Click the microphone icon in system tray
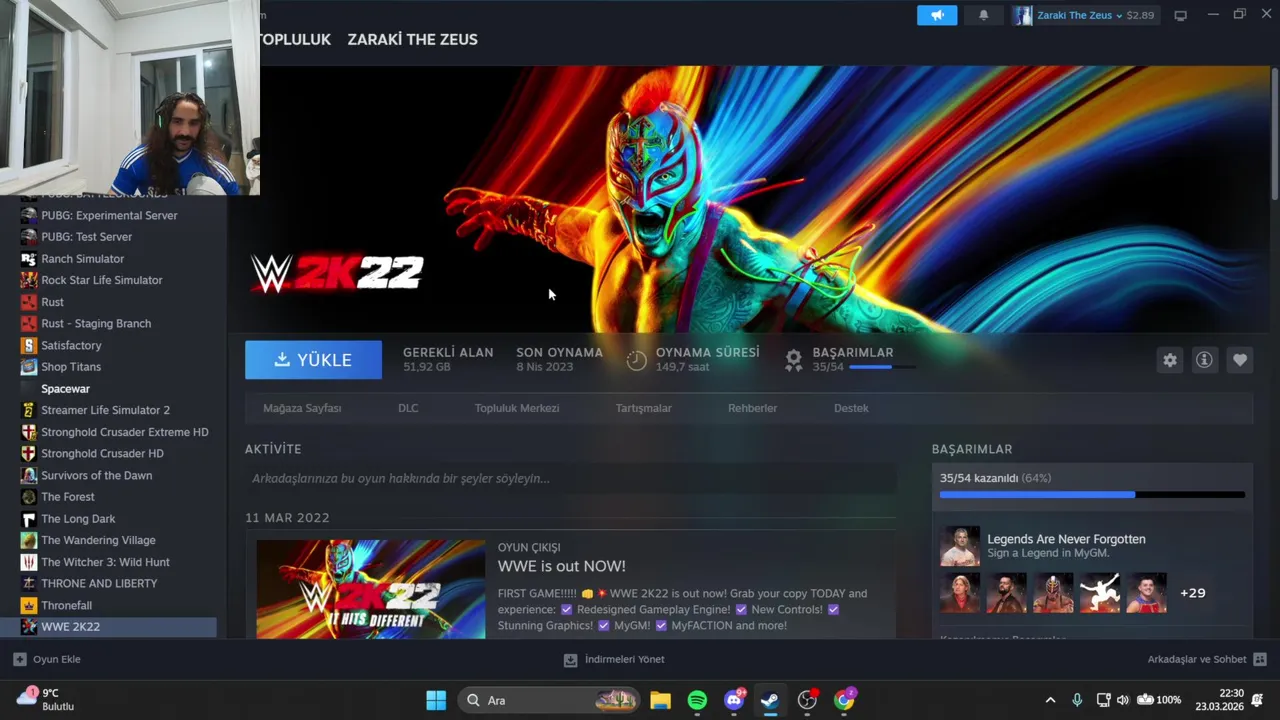 (1077, 700)
